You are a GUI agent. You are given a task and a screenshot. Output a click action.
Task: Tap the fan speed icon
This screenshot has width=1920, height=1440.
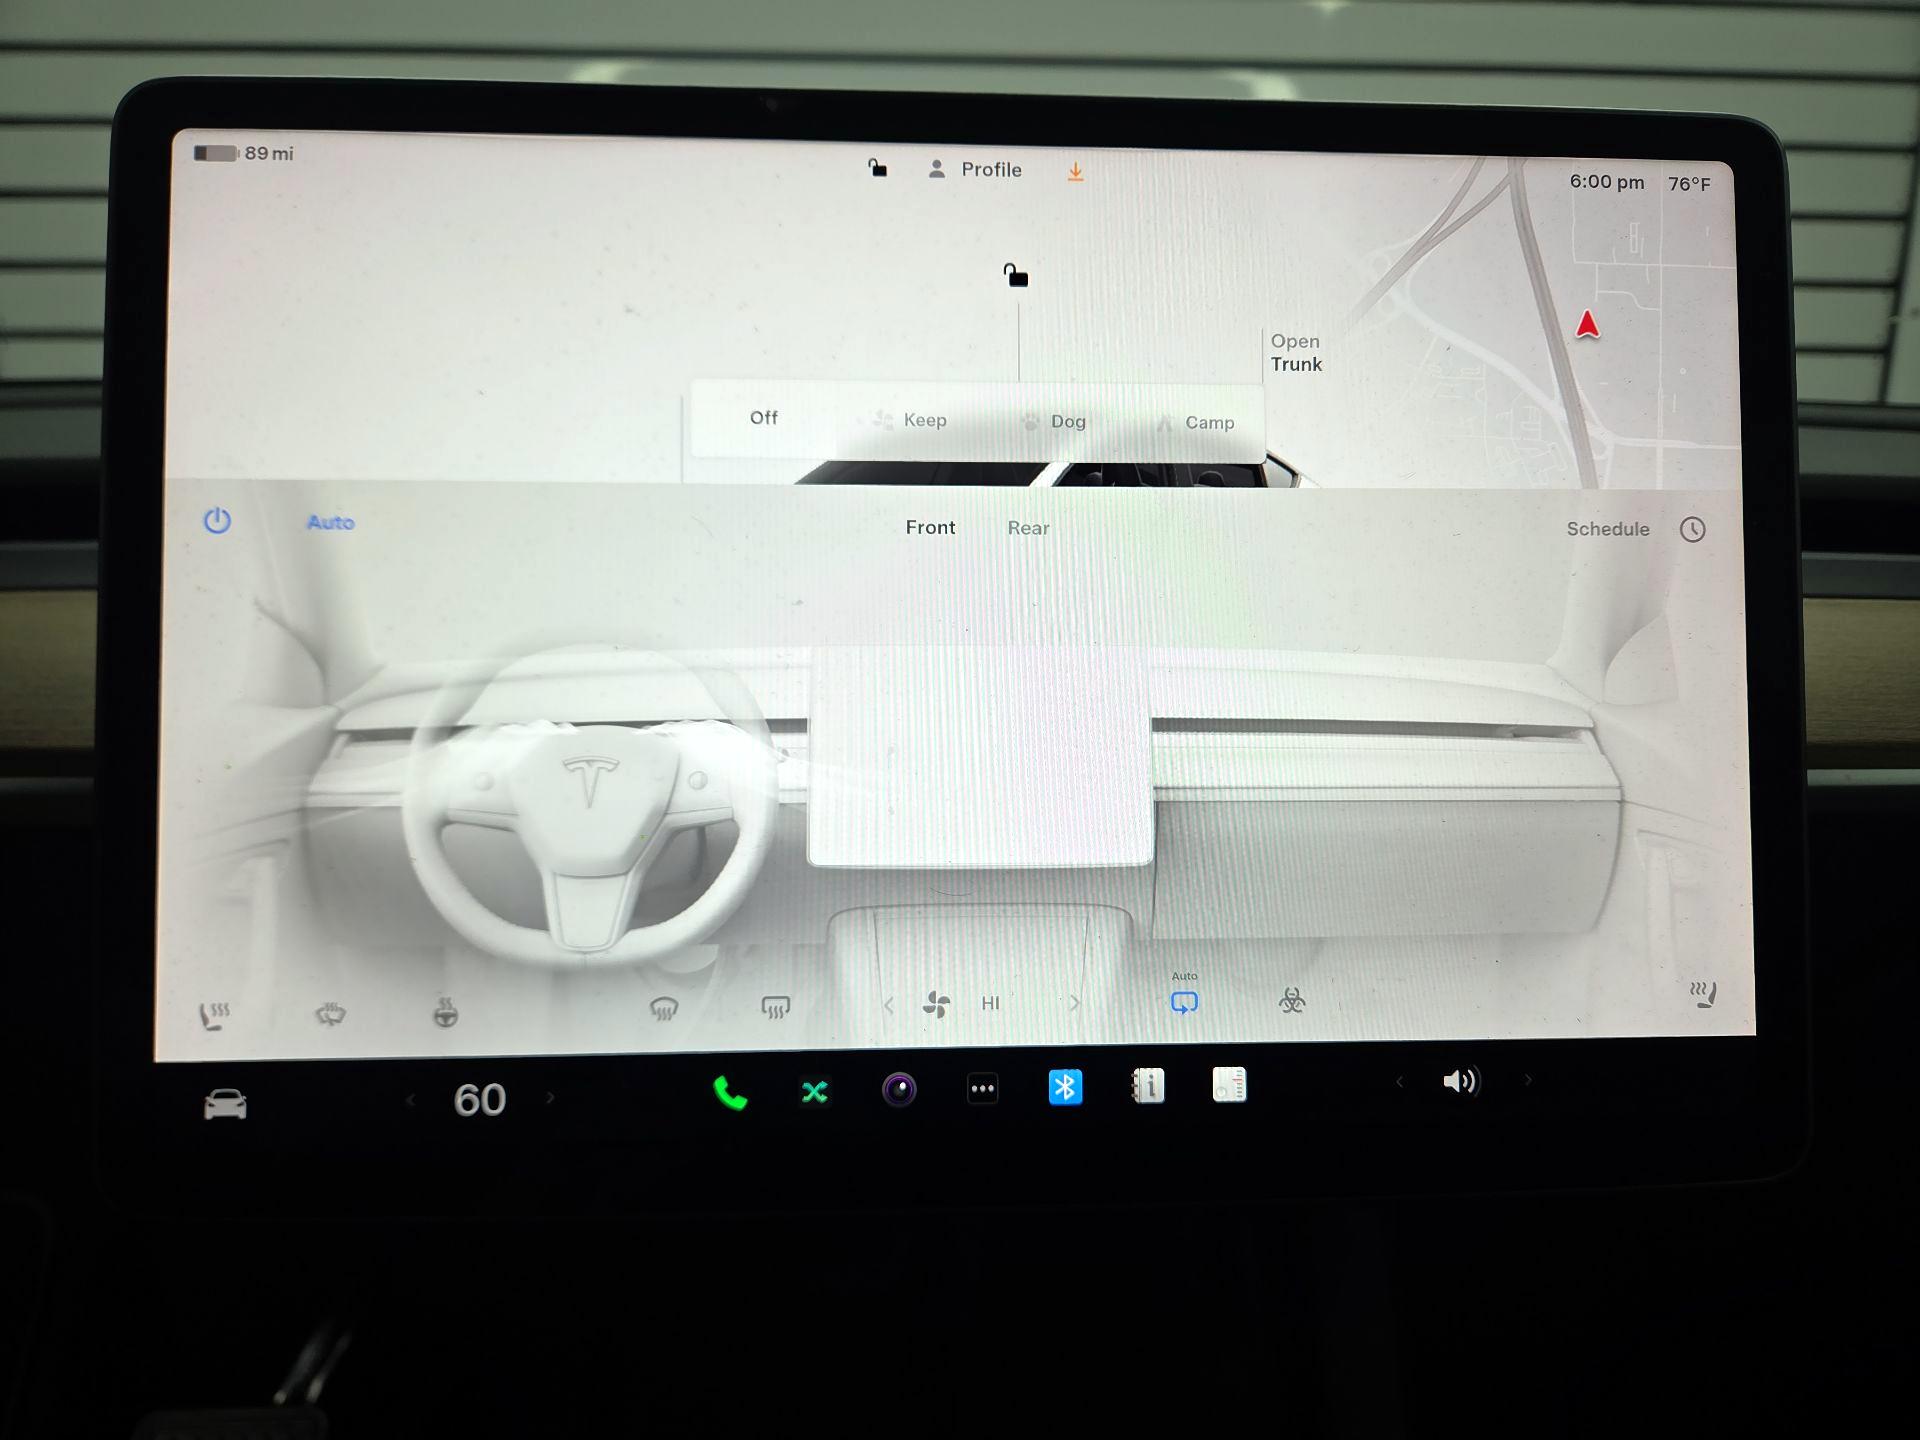coord(937,1004)
